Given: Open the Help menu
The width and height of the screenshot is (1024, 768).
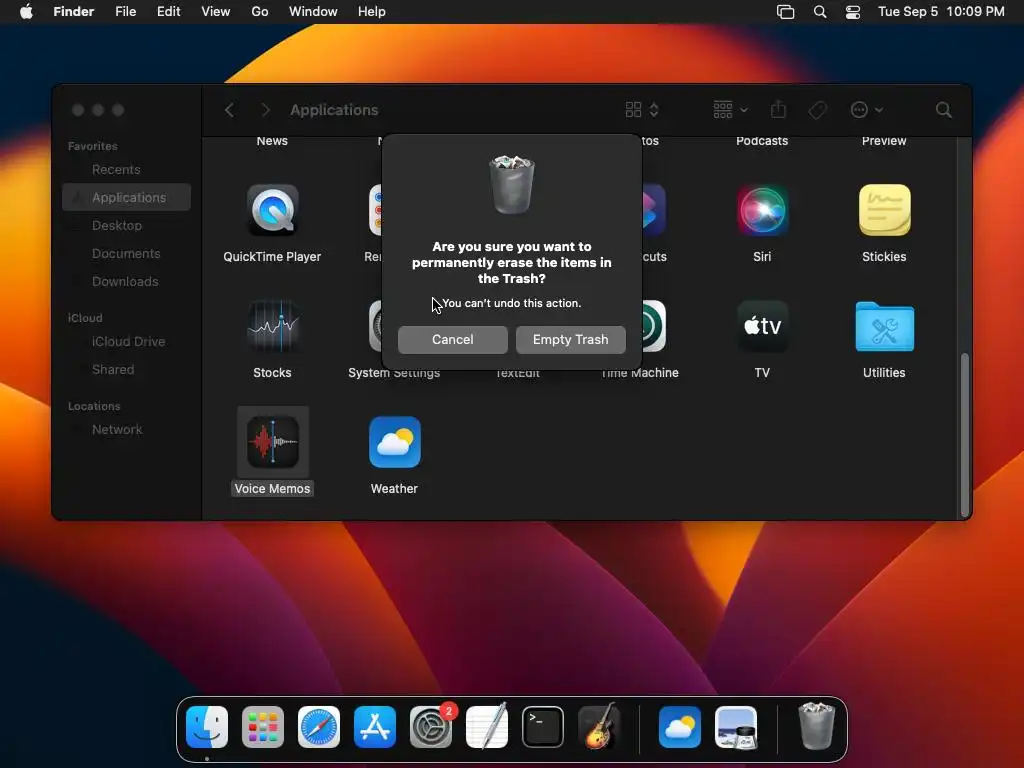Looking at the screenshot, I should pos(372,12).
